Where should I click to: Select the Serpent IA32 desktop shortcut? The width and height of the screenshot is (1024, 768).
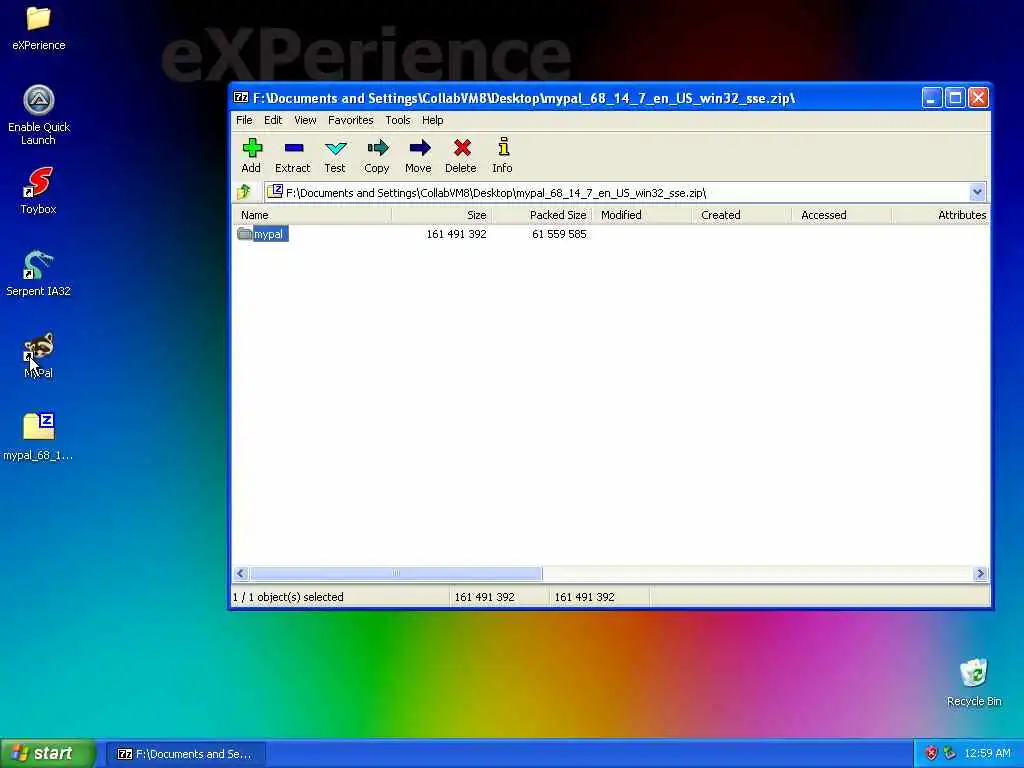pyautogui.click(x=39, y=273)
